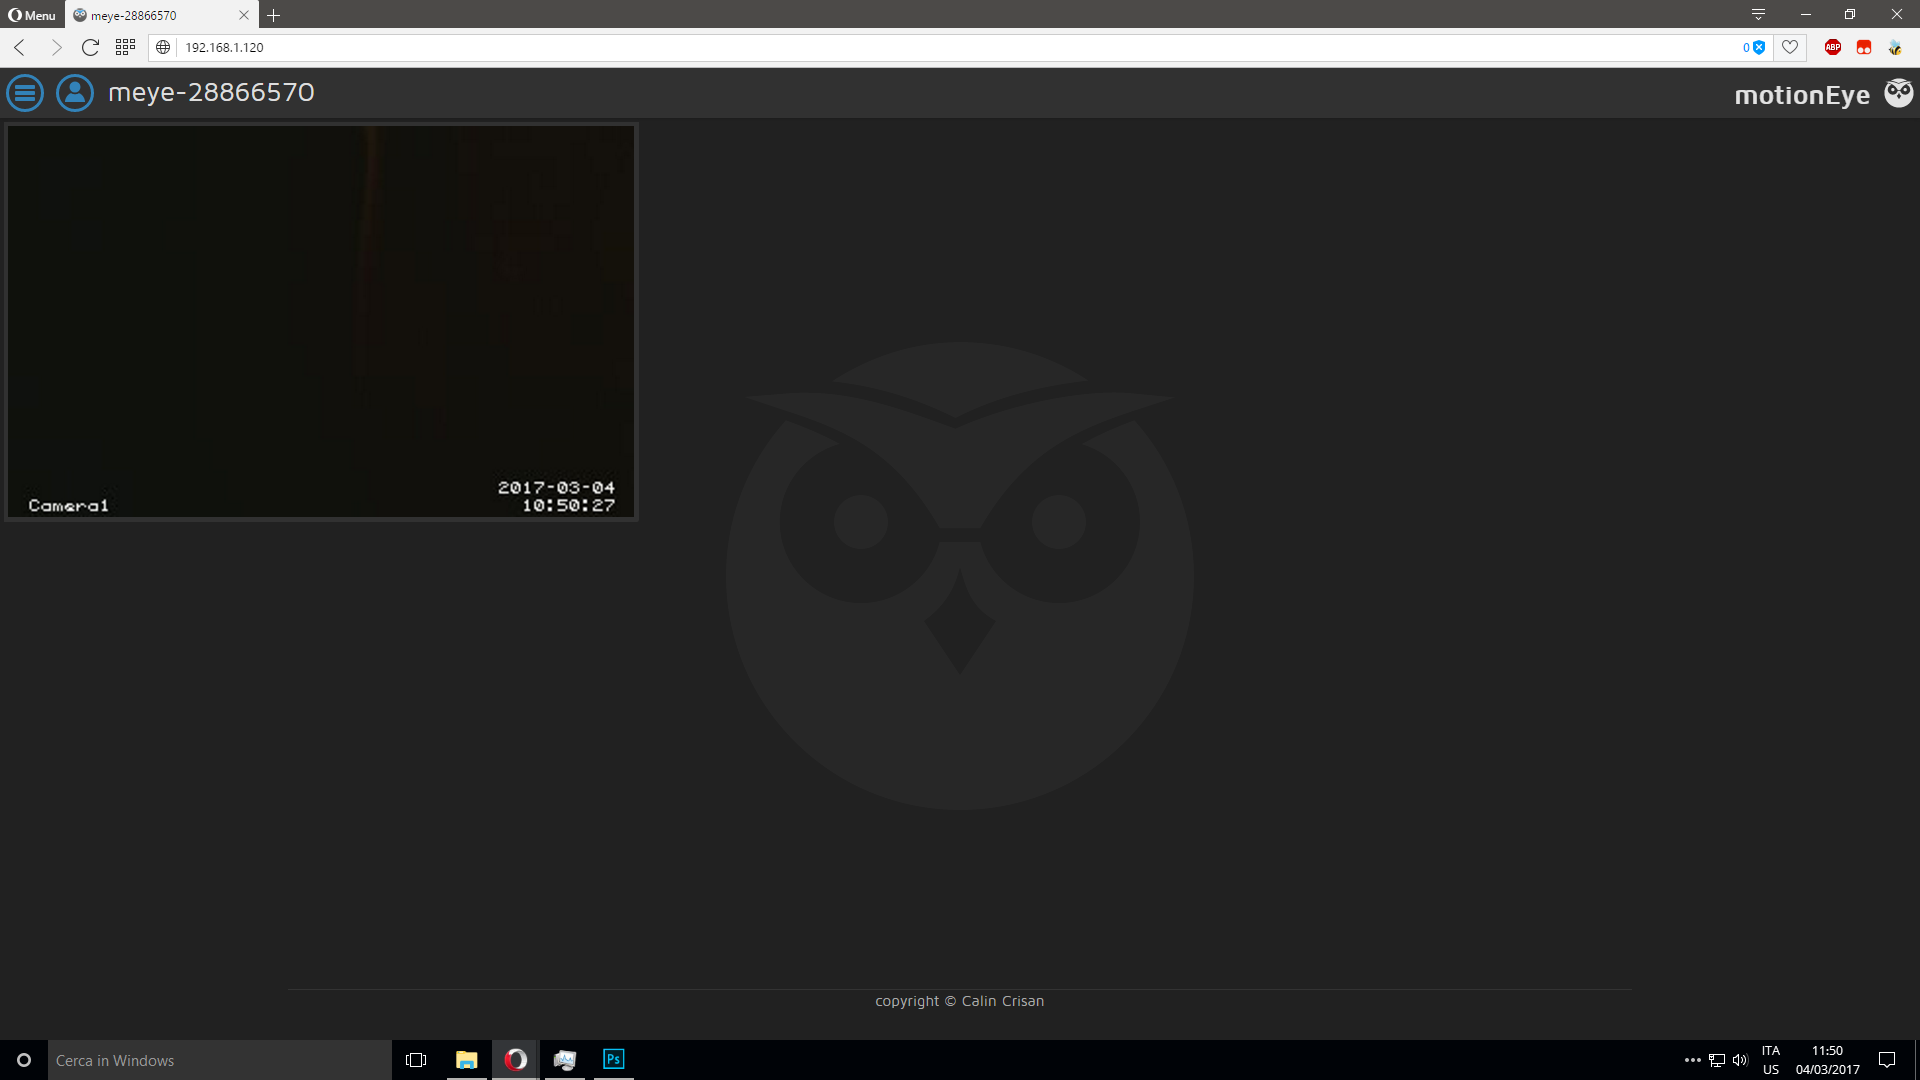Open the network status tray icon
1920x1080 pixels.
click(x=1717, y=1060)
